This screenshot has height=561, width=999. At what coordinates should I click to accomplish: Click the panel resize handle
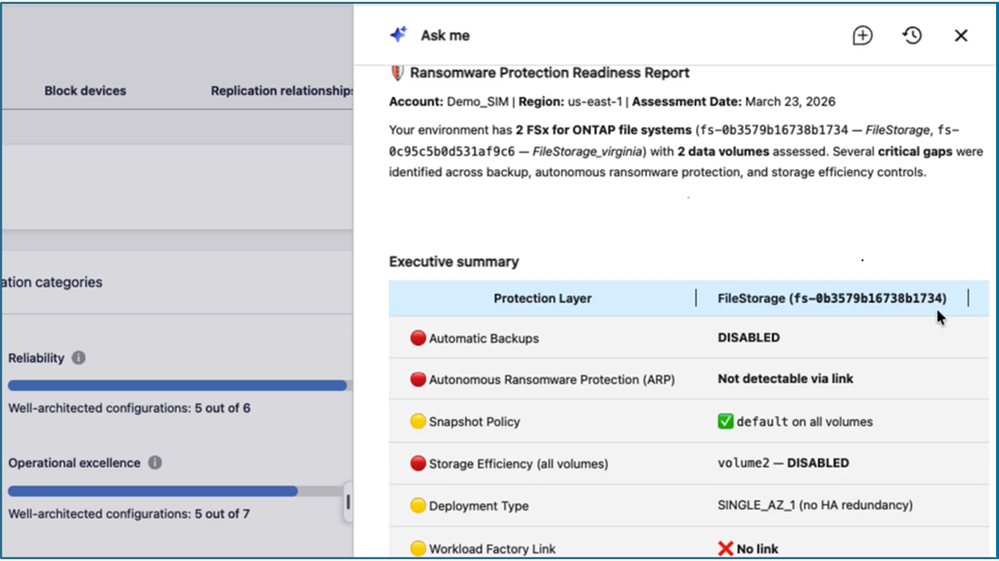pyautogui.click(x=348, y=502)
